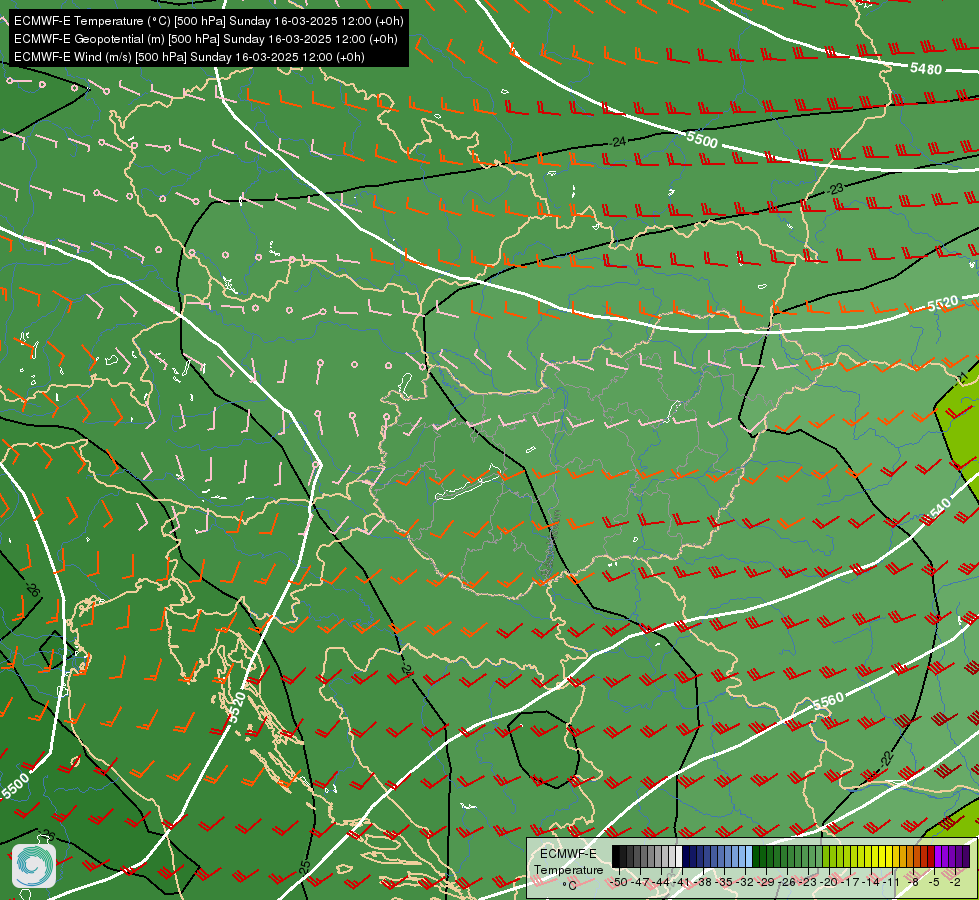Pick the dark red swatch left of purple
The height and width of the screenshot is (900, 979).
931,856
